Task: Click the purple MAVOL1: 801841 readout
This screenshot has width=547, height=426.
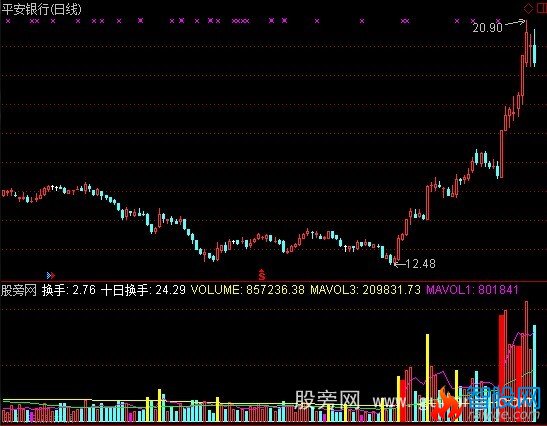Action: coord(472,290)
